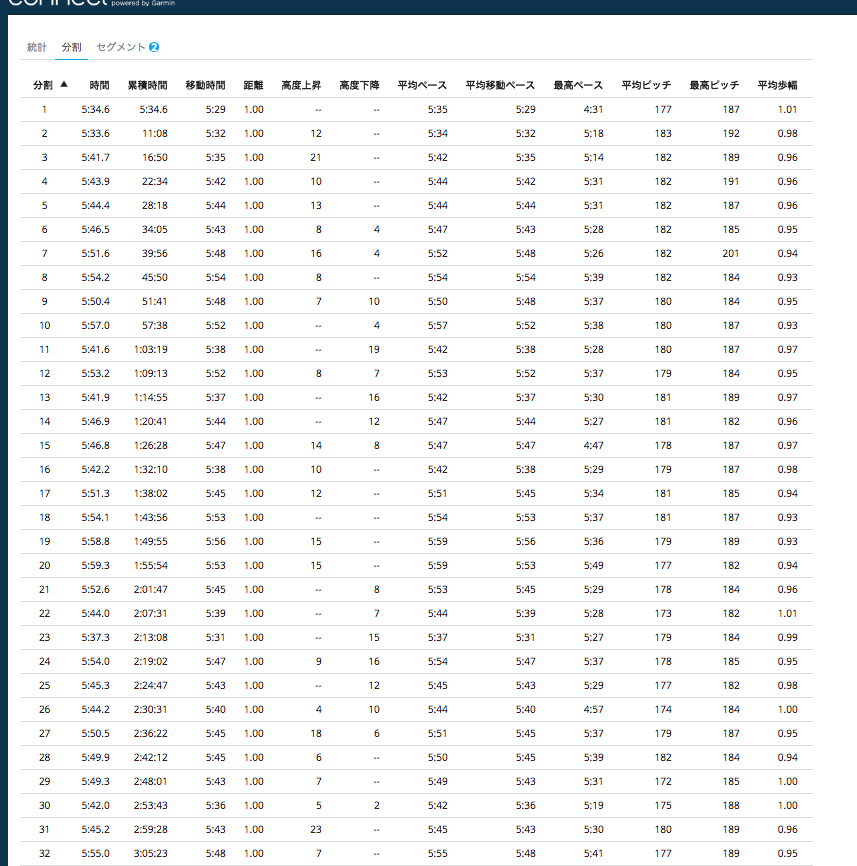Click cumulative time 45:50 in lap 8
Screen dimensions: 857x866
pyautogui.click(x=155, y=277)
